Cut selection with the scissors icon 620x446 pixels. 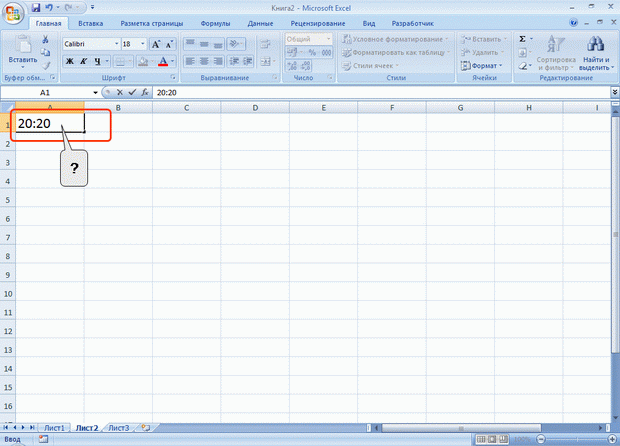[x=45, y=39]
